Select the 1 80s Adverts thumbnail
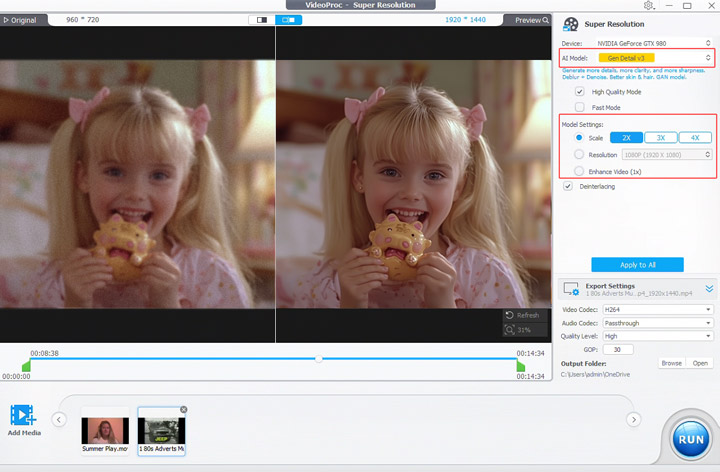The image size is (720, 472). (162, 431)
